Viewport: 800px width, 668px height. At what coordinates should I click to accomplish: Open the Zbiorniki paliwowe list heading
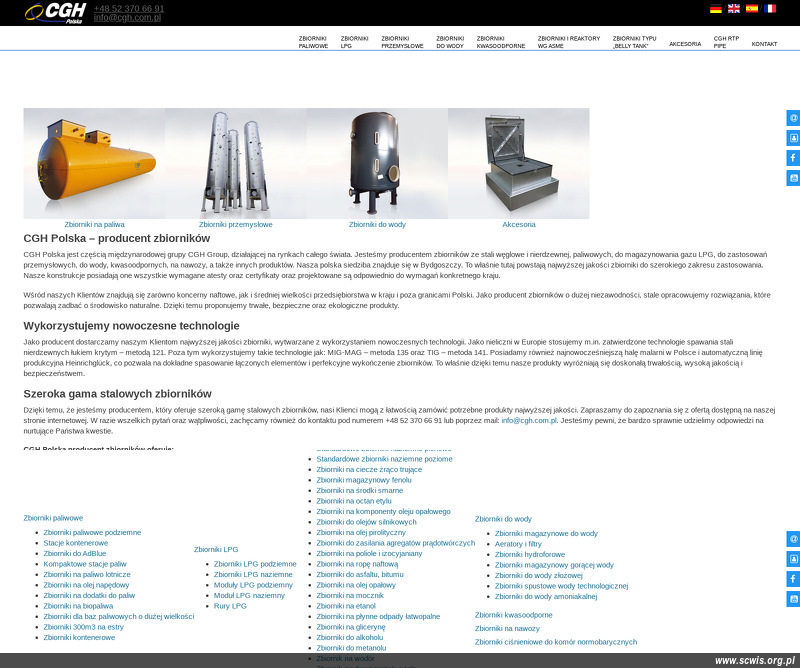pyautogui.click(x=53, y=518)
